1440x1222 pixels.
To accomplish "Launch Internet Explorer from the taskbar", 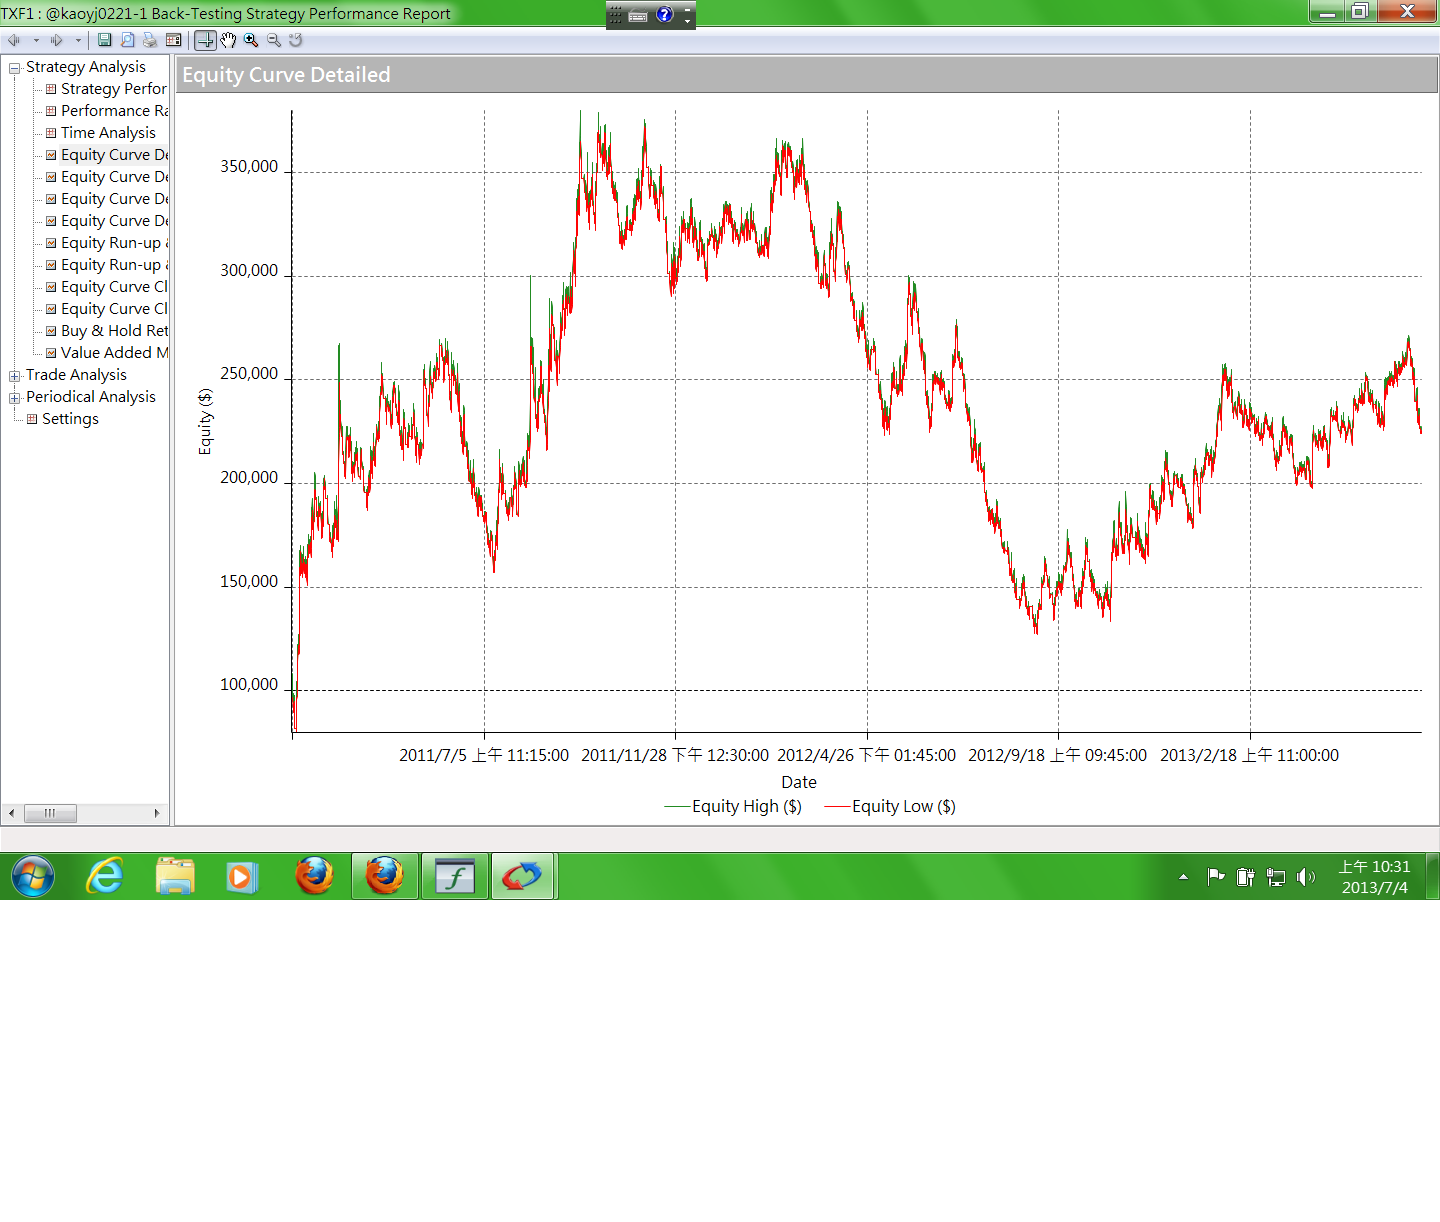I will click(104, 877).
